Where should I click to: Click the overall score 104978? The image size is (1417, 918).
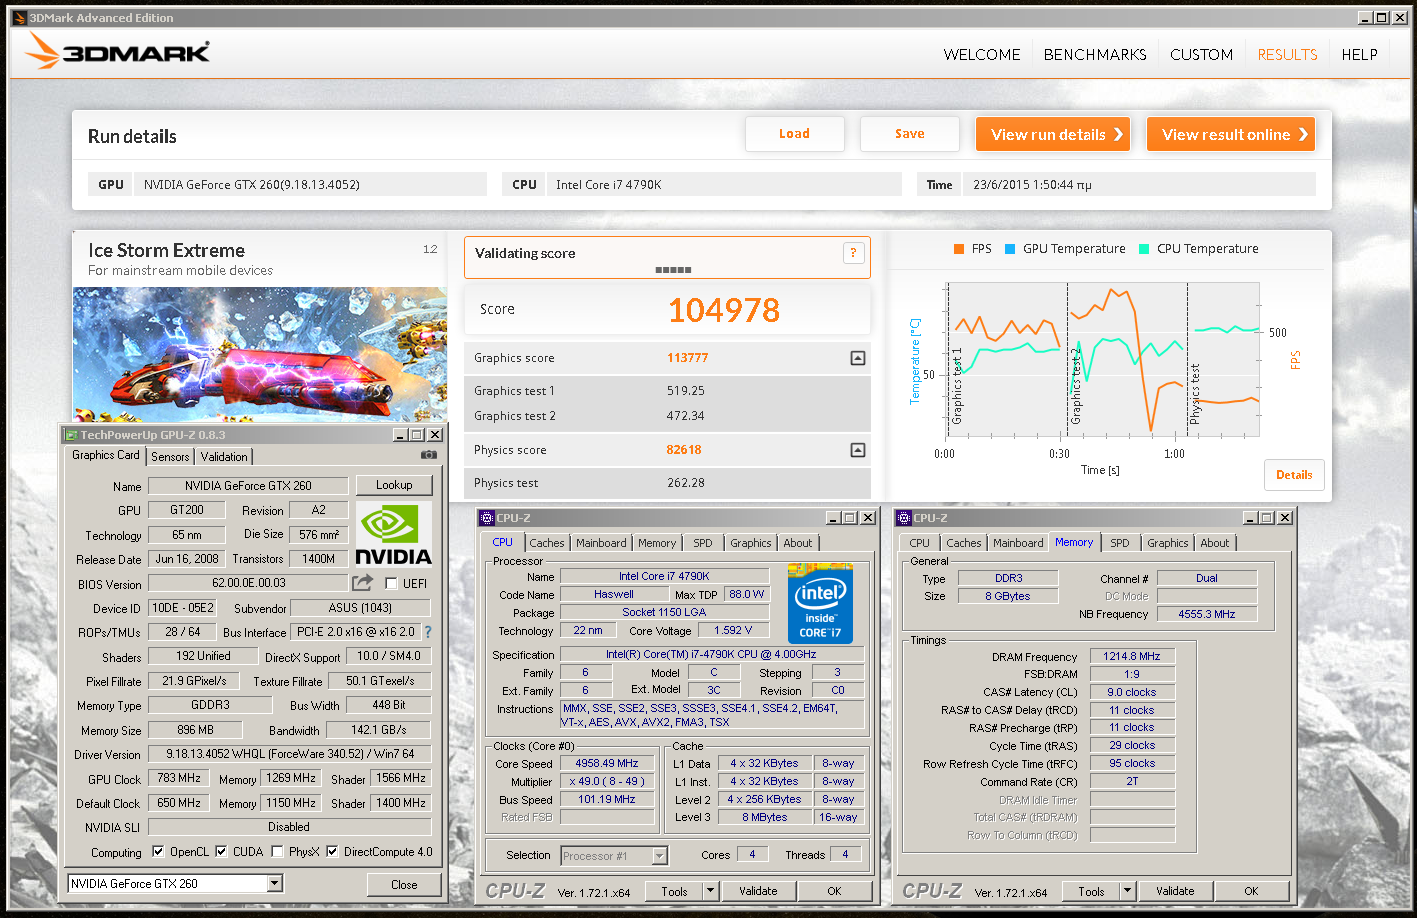pos(724,310)
